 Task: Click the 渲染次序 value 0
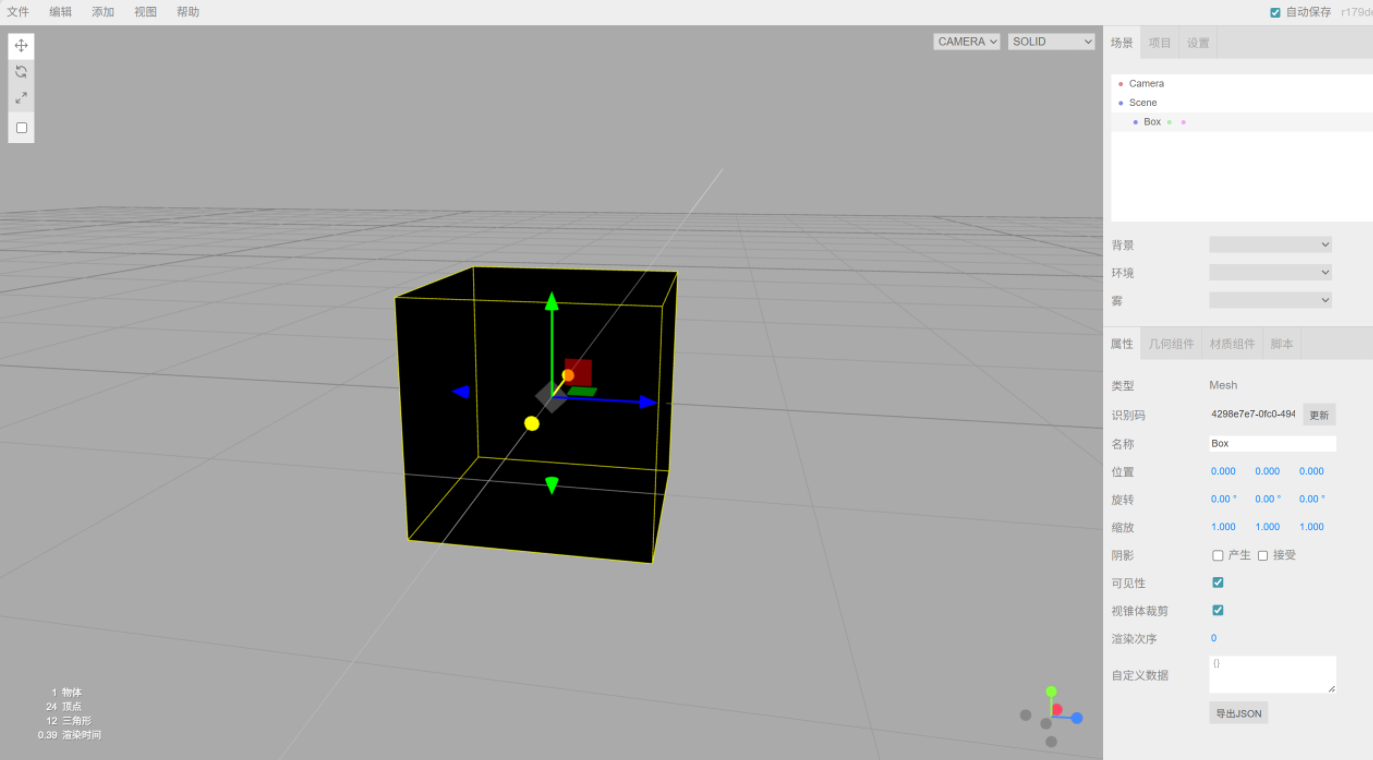tap(1214, 639)
